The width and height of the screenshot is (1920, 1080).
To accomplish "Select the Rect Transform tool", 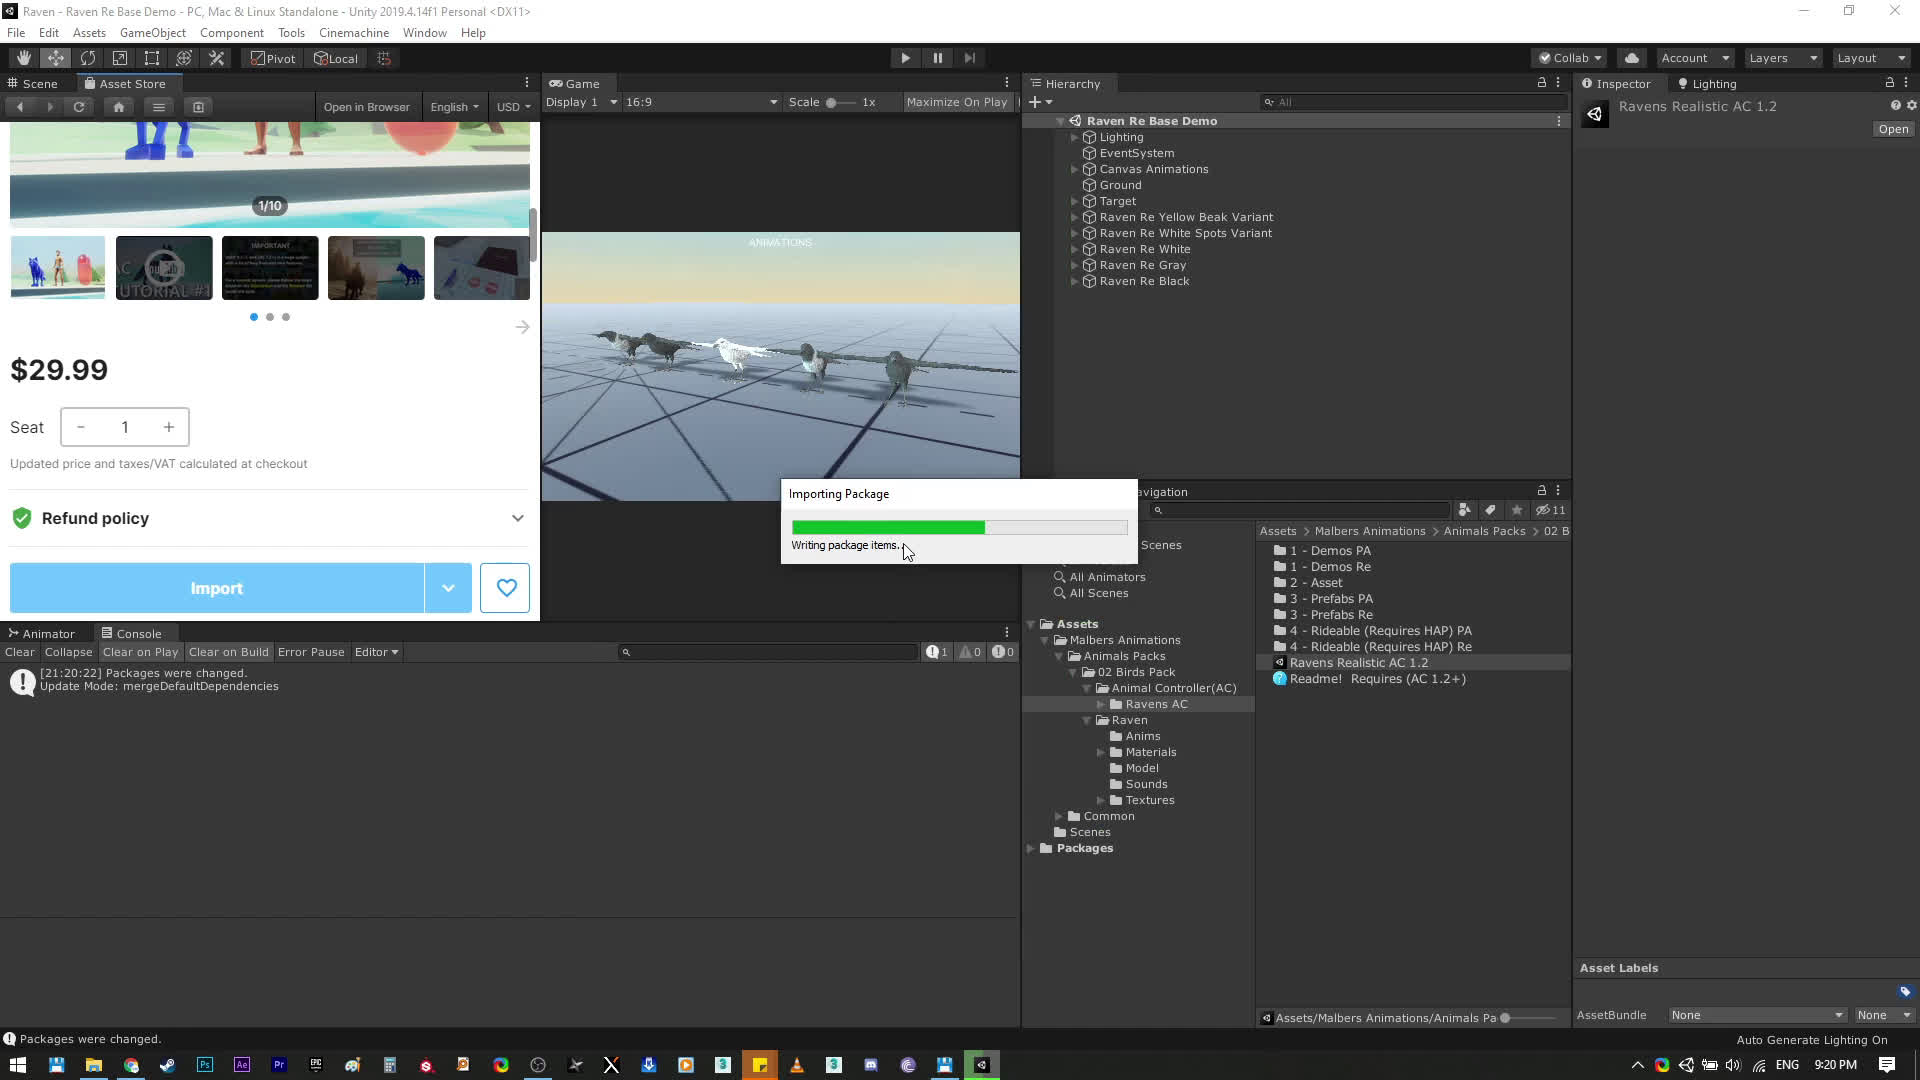I will [x=152, y=58].
